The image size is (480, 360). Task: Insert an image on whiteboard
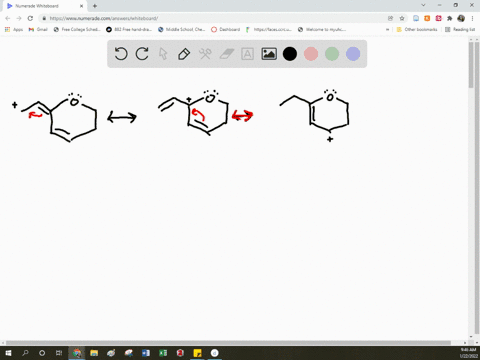point(269,54)
